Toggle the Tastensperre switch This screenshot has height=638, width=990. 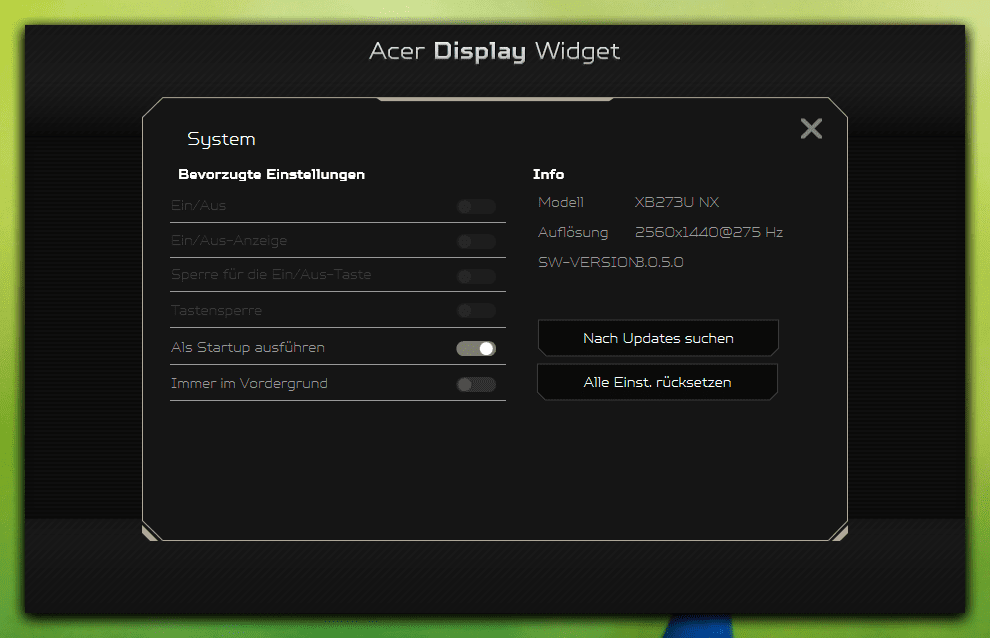(x=476, y=311)
